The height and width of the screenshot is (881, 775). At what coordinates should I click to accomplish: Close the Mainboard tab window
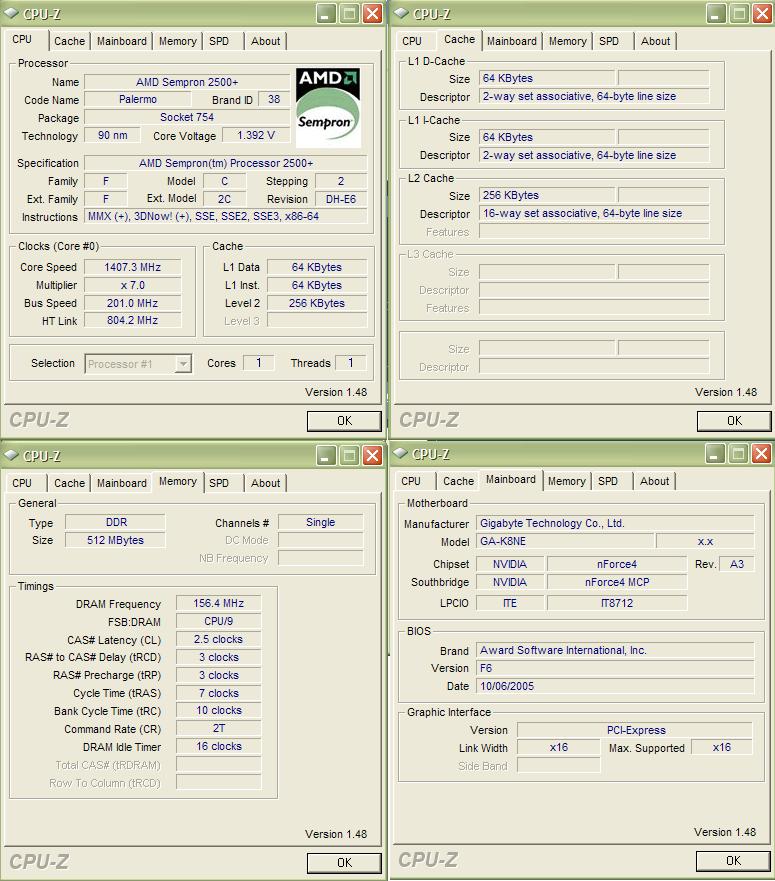[761, 453]
